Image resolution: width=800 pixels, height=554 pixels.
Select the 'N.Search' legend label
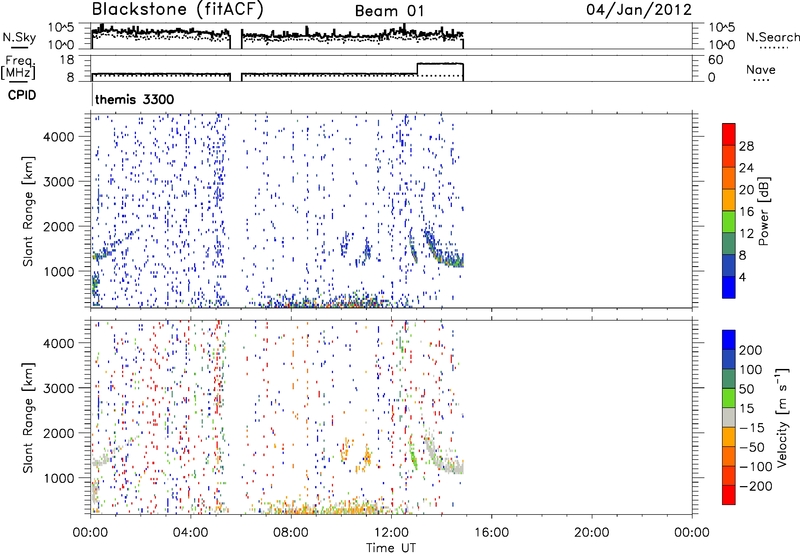pos(772,37)
